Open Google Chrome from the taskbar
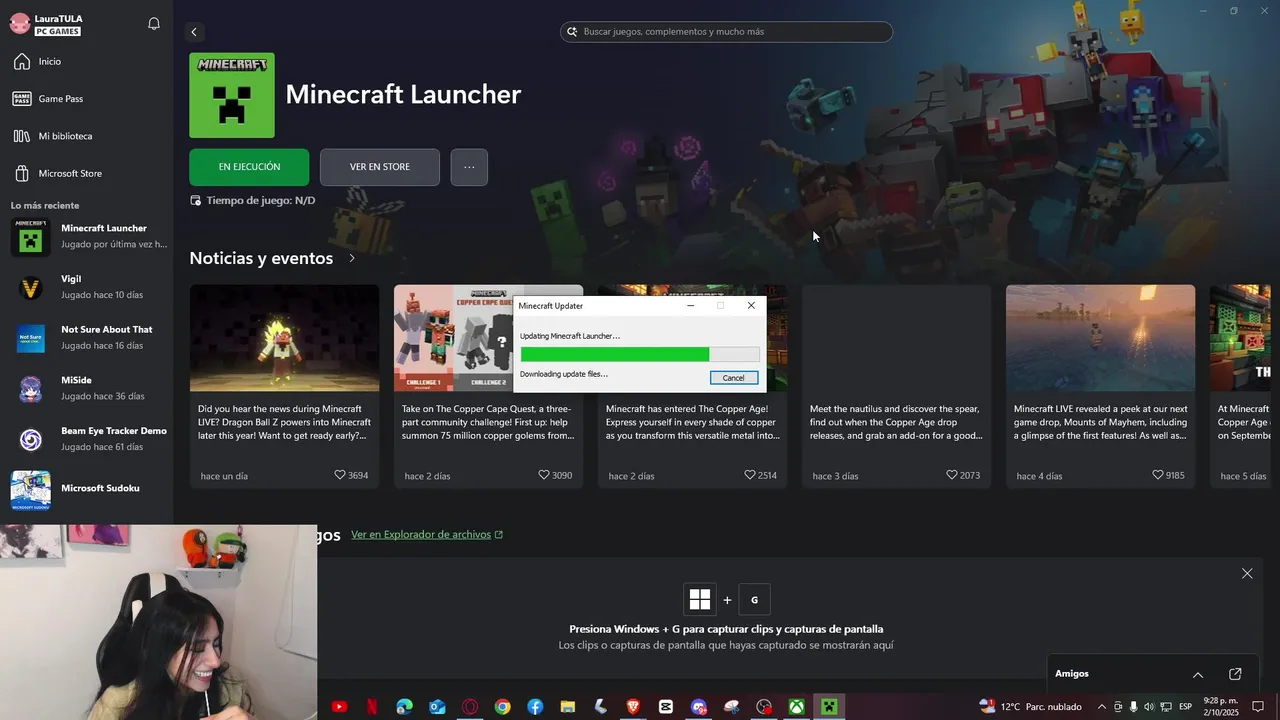The height and width of the screenshot is (720, 1280). tap(502, 707)
